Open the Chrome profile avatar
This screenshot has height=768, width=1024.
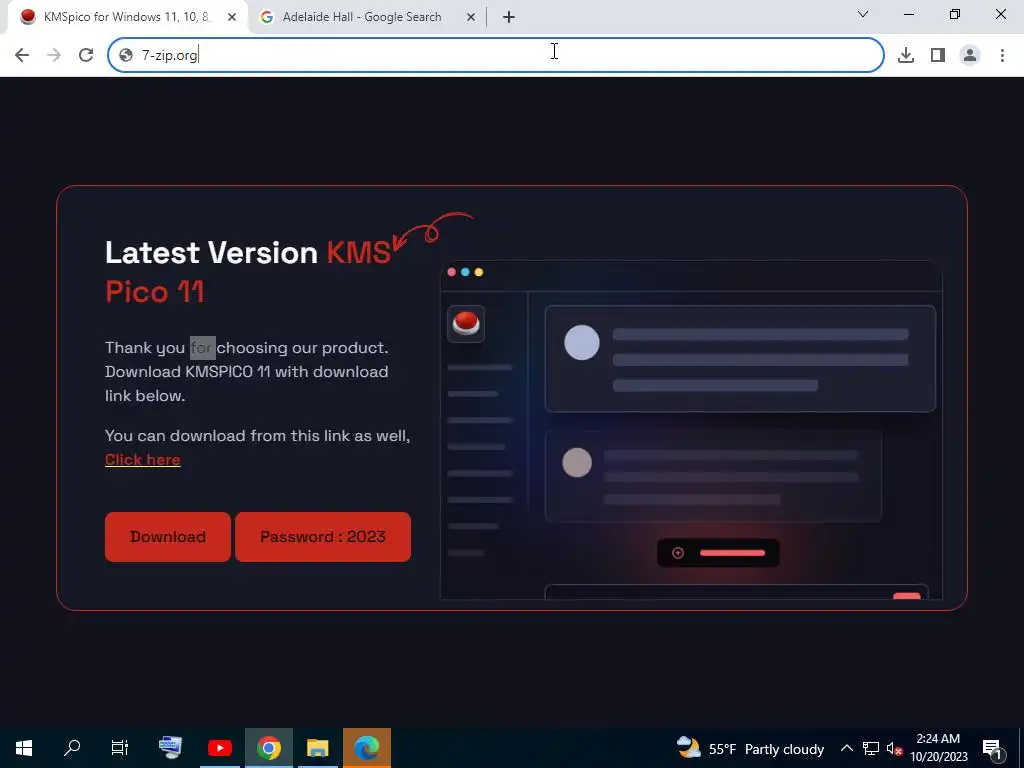[970, 55]
